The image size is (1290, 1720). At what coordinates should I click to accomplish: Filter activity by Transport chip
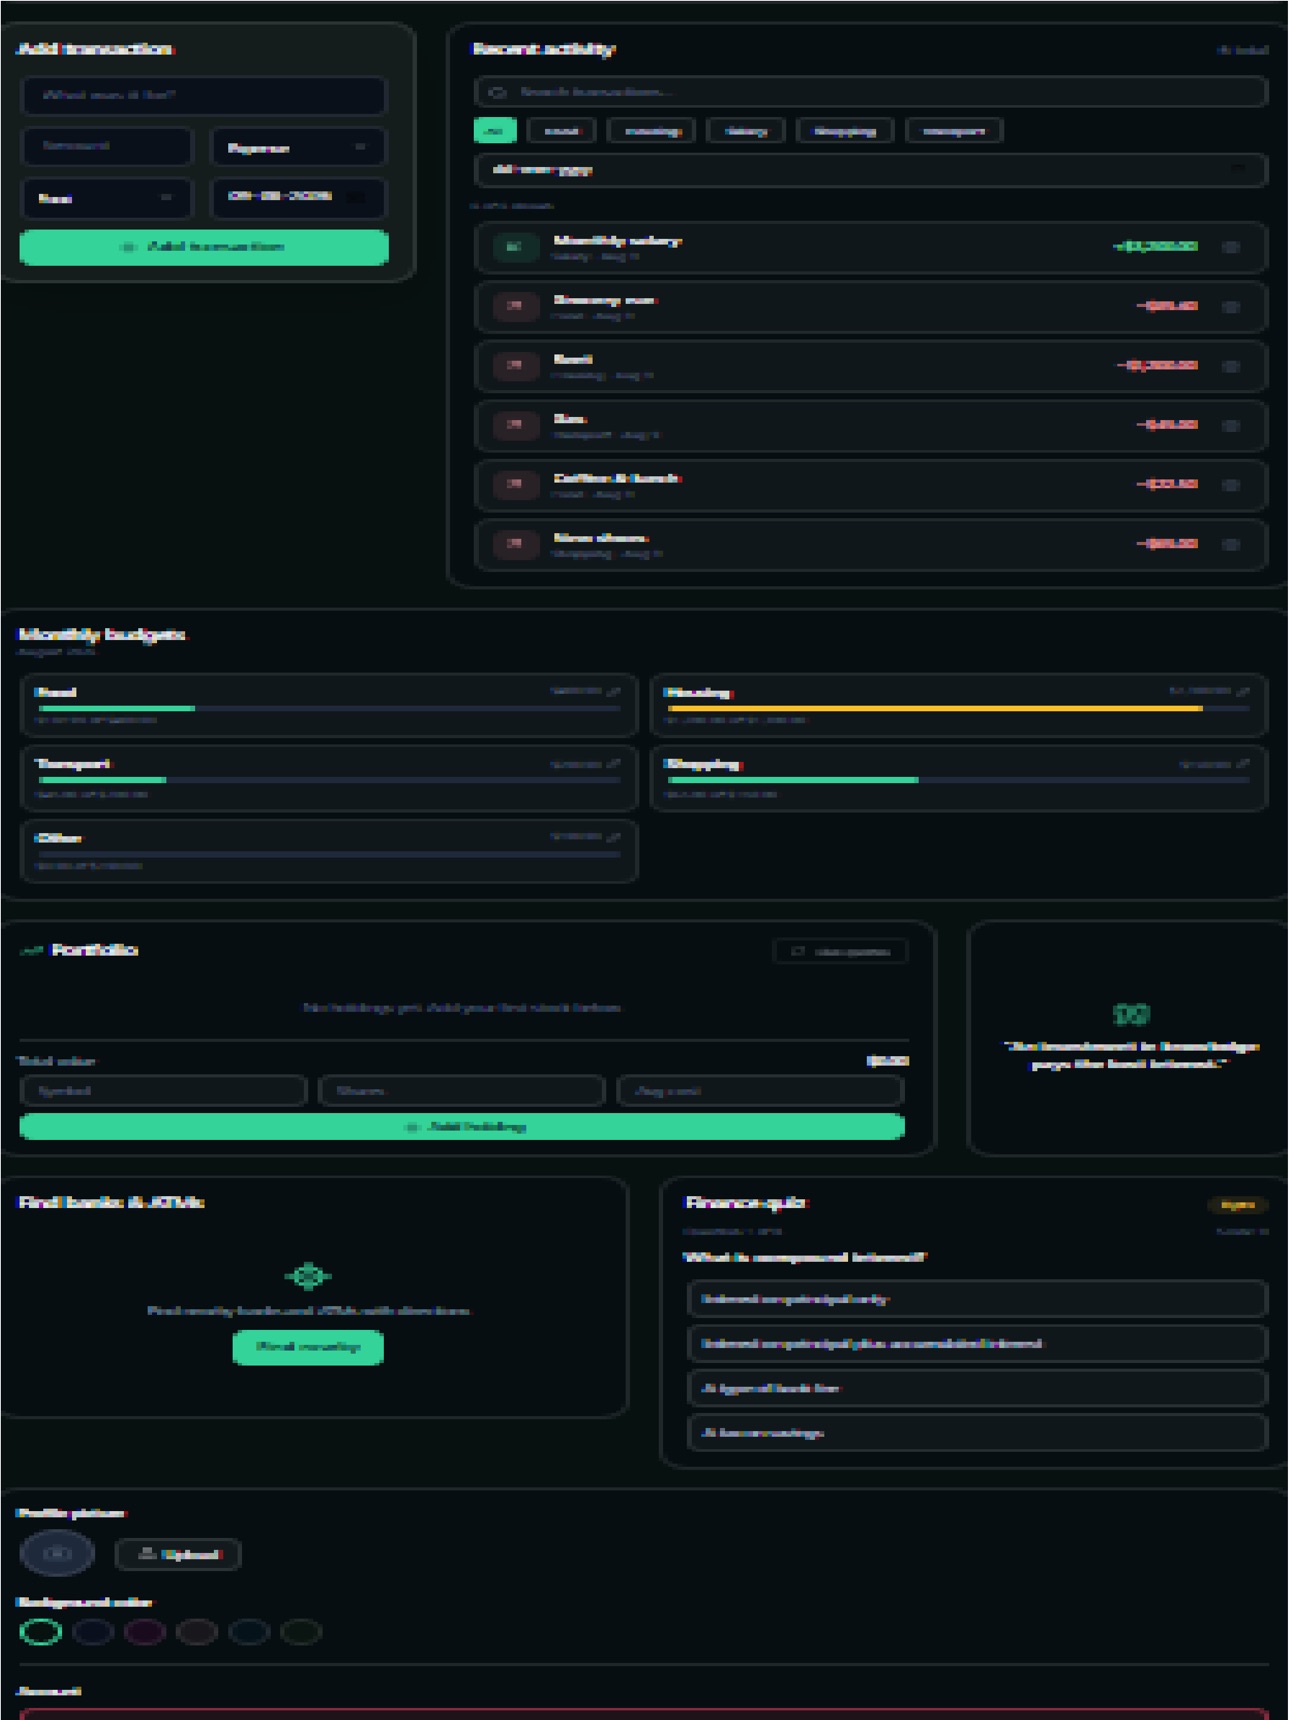[x=954, y=131]
